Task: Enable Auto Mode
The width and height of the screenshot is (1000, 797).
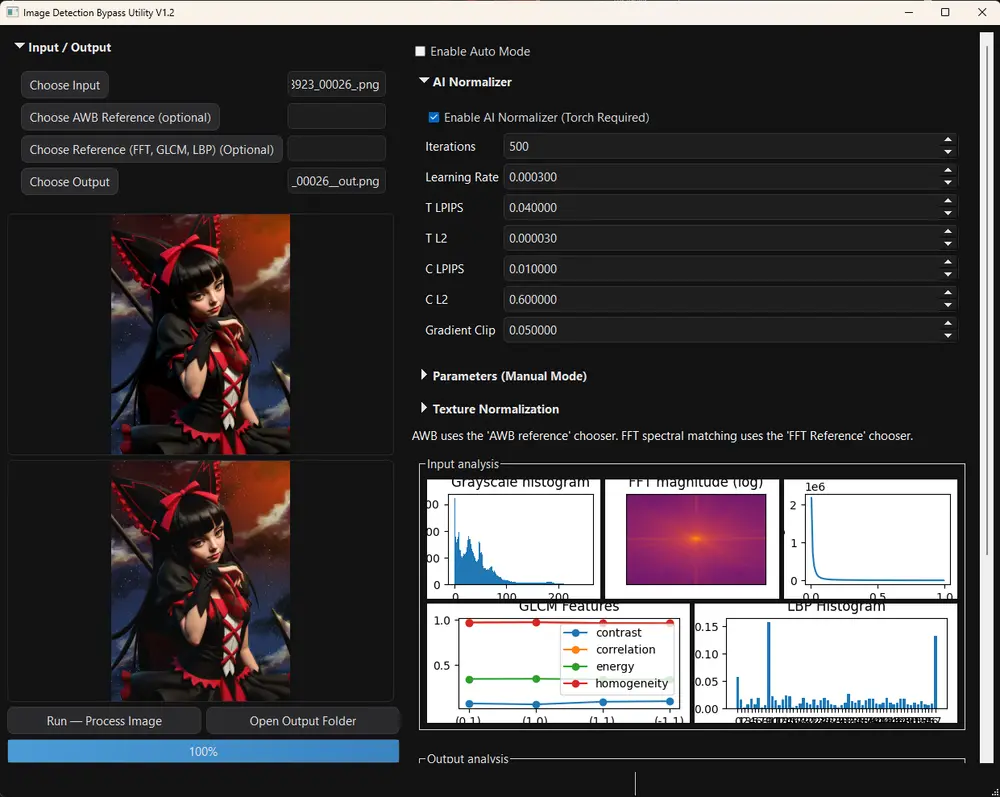Action: pyautogui.click(x=421, y=51)
